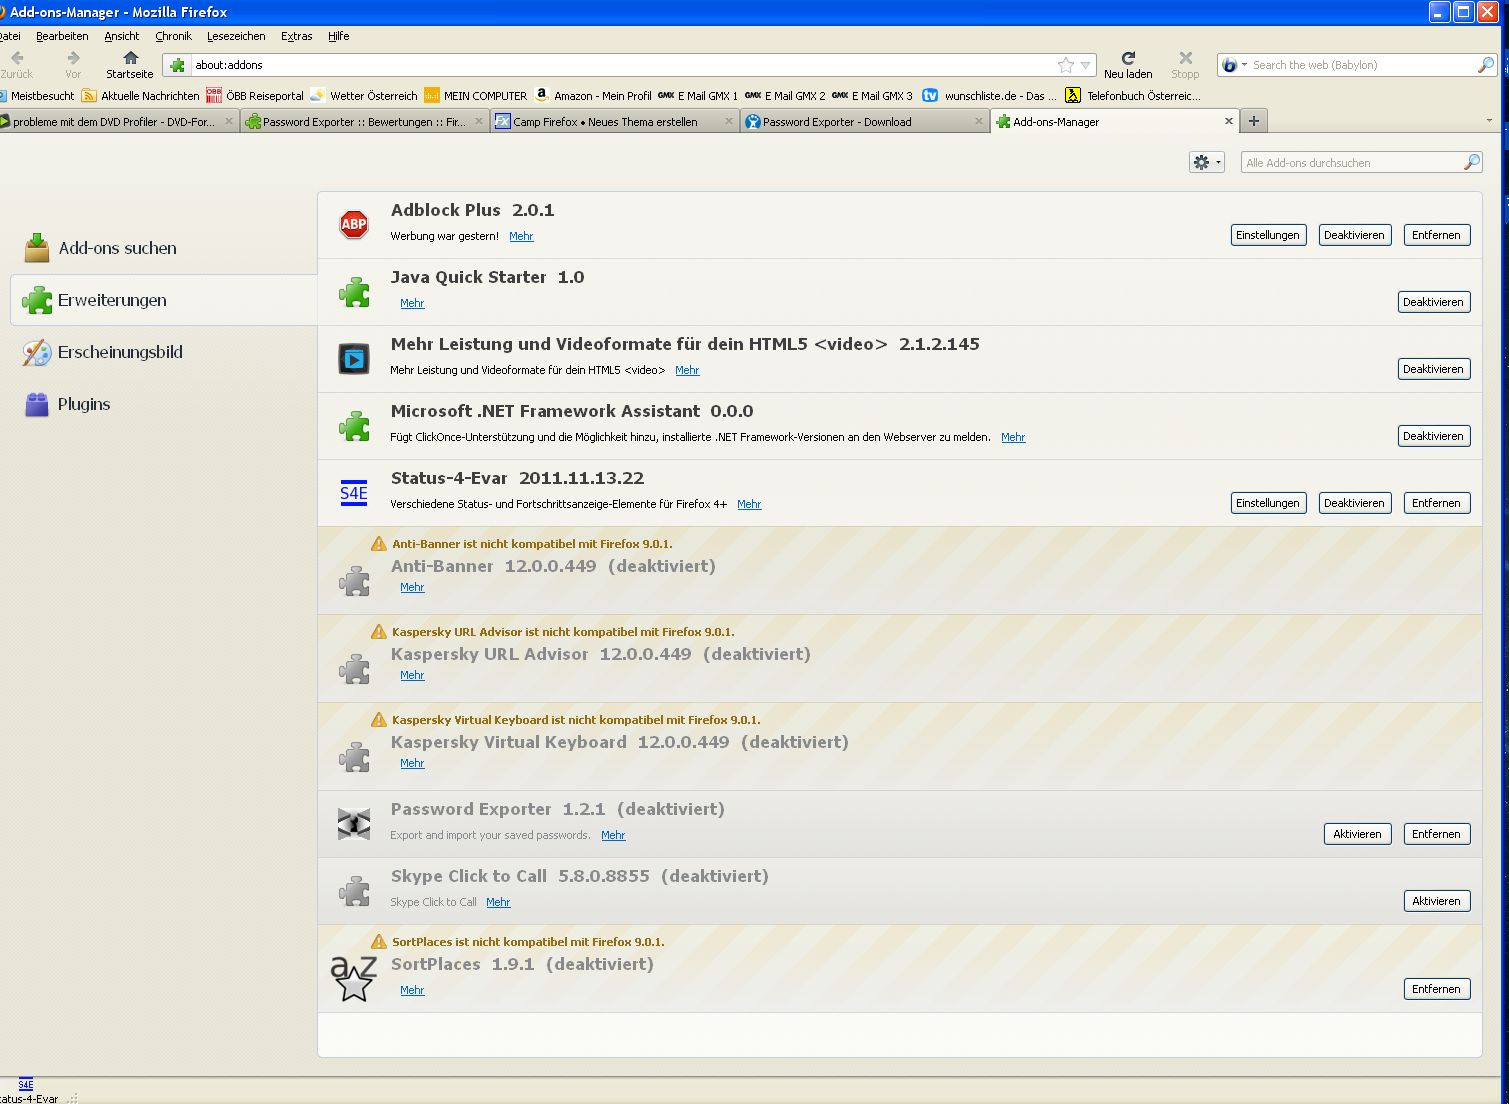This screenshot has height=1104, width=1509.
Task: Click the Startseite home icon
Action: [x=130, y=58]
